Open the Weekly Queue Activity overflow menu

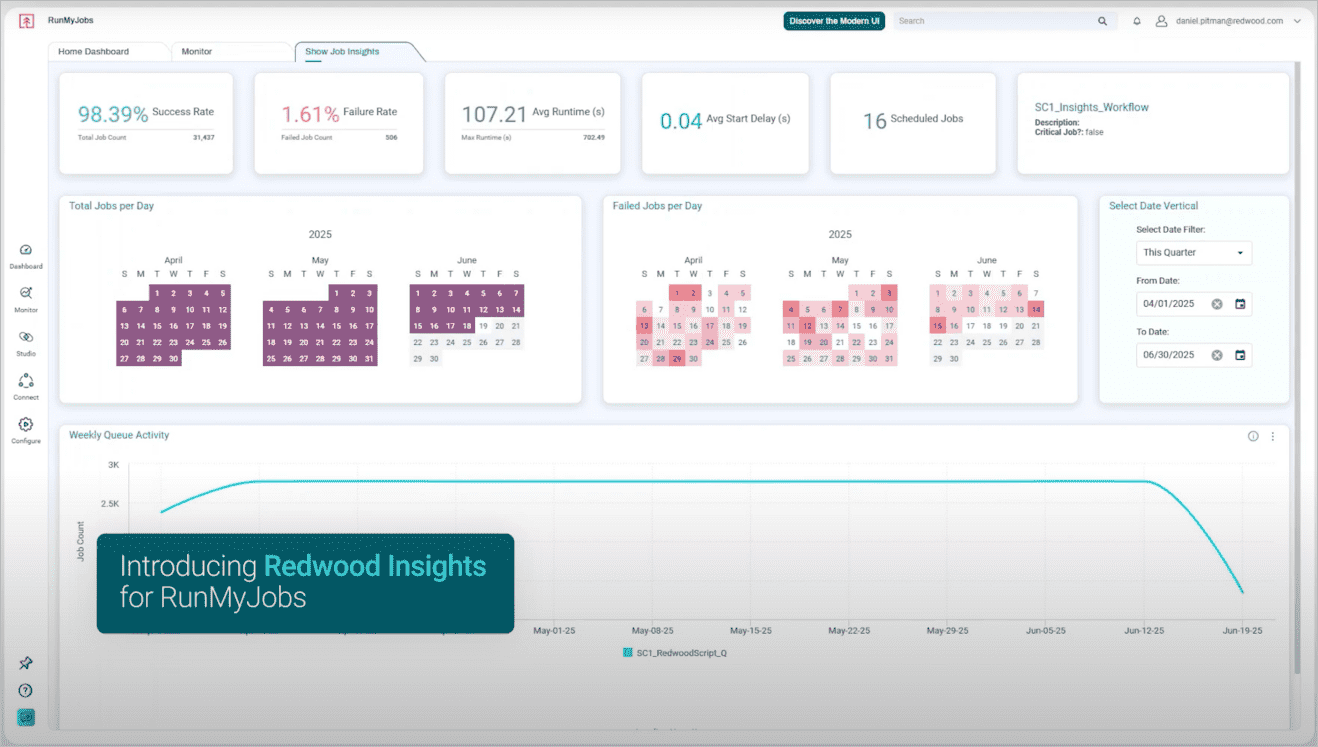(1273, 436)
